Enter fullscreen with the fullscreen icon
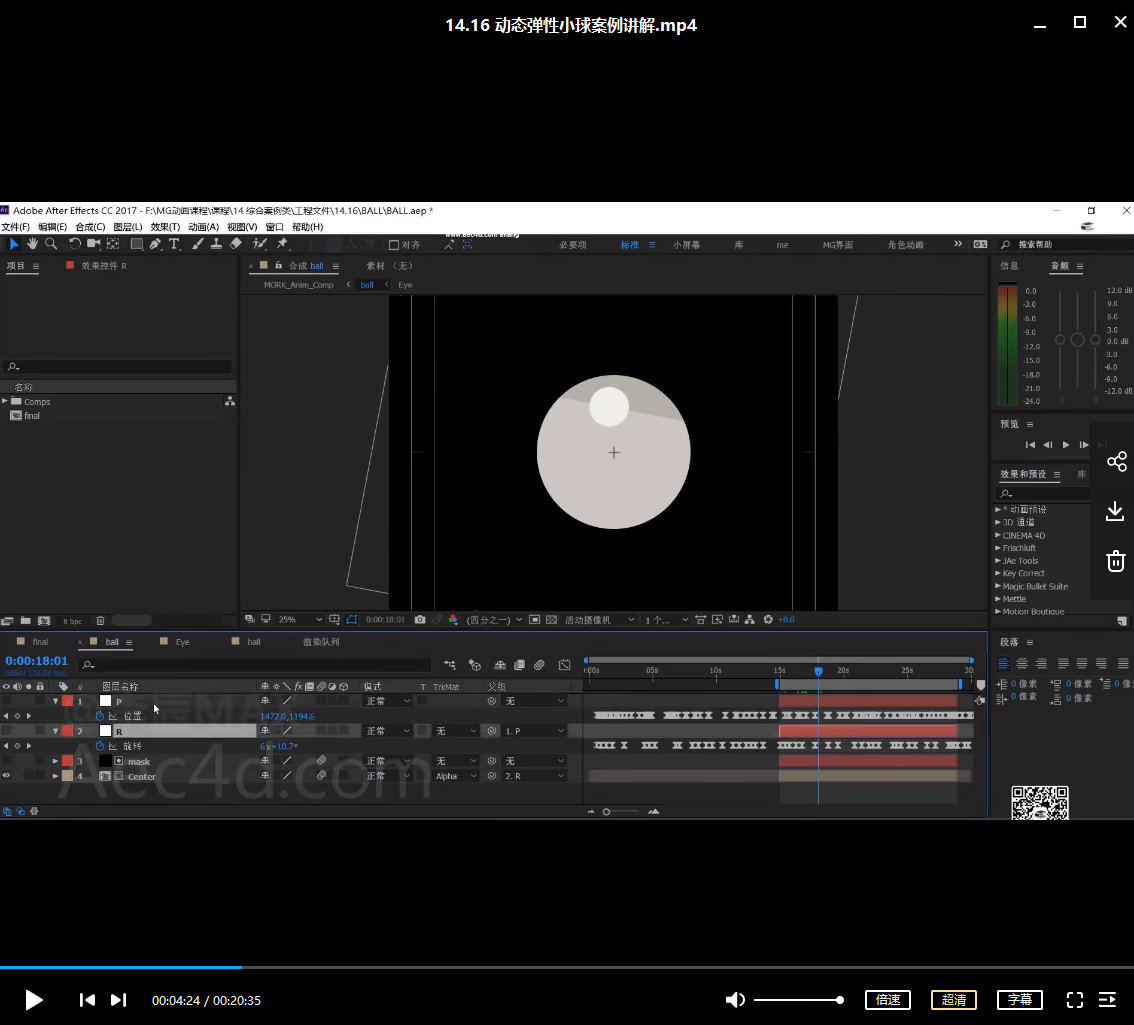This screenshot has height=1025, width=1134. (x=1075, y=999)
